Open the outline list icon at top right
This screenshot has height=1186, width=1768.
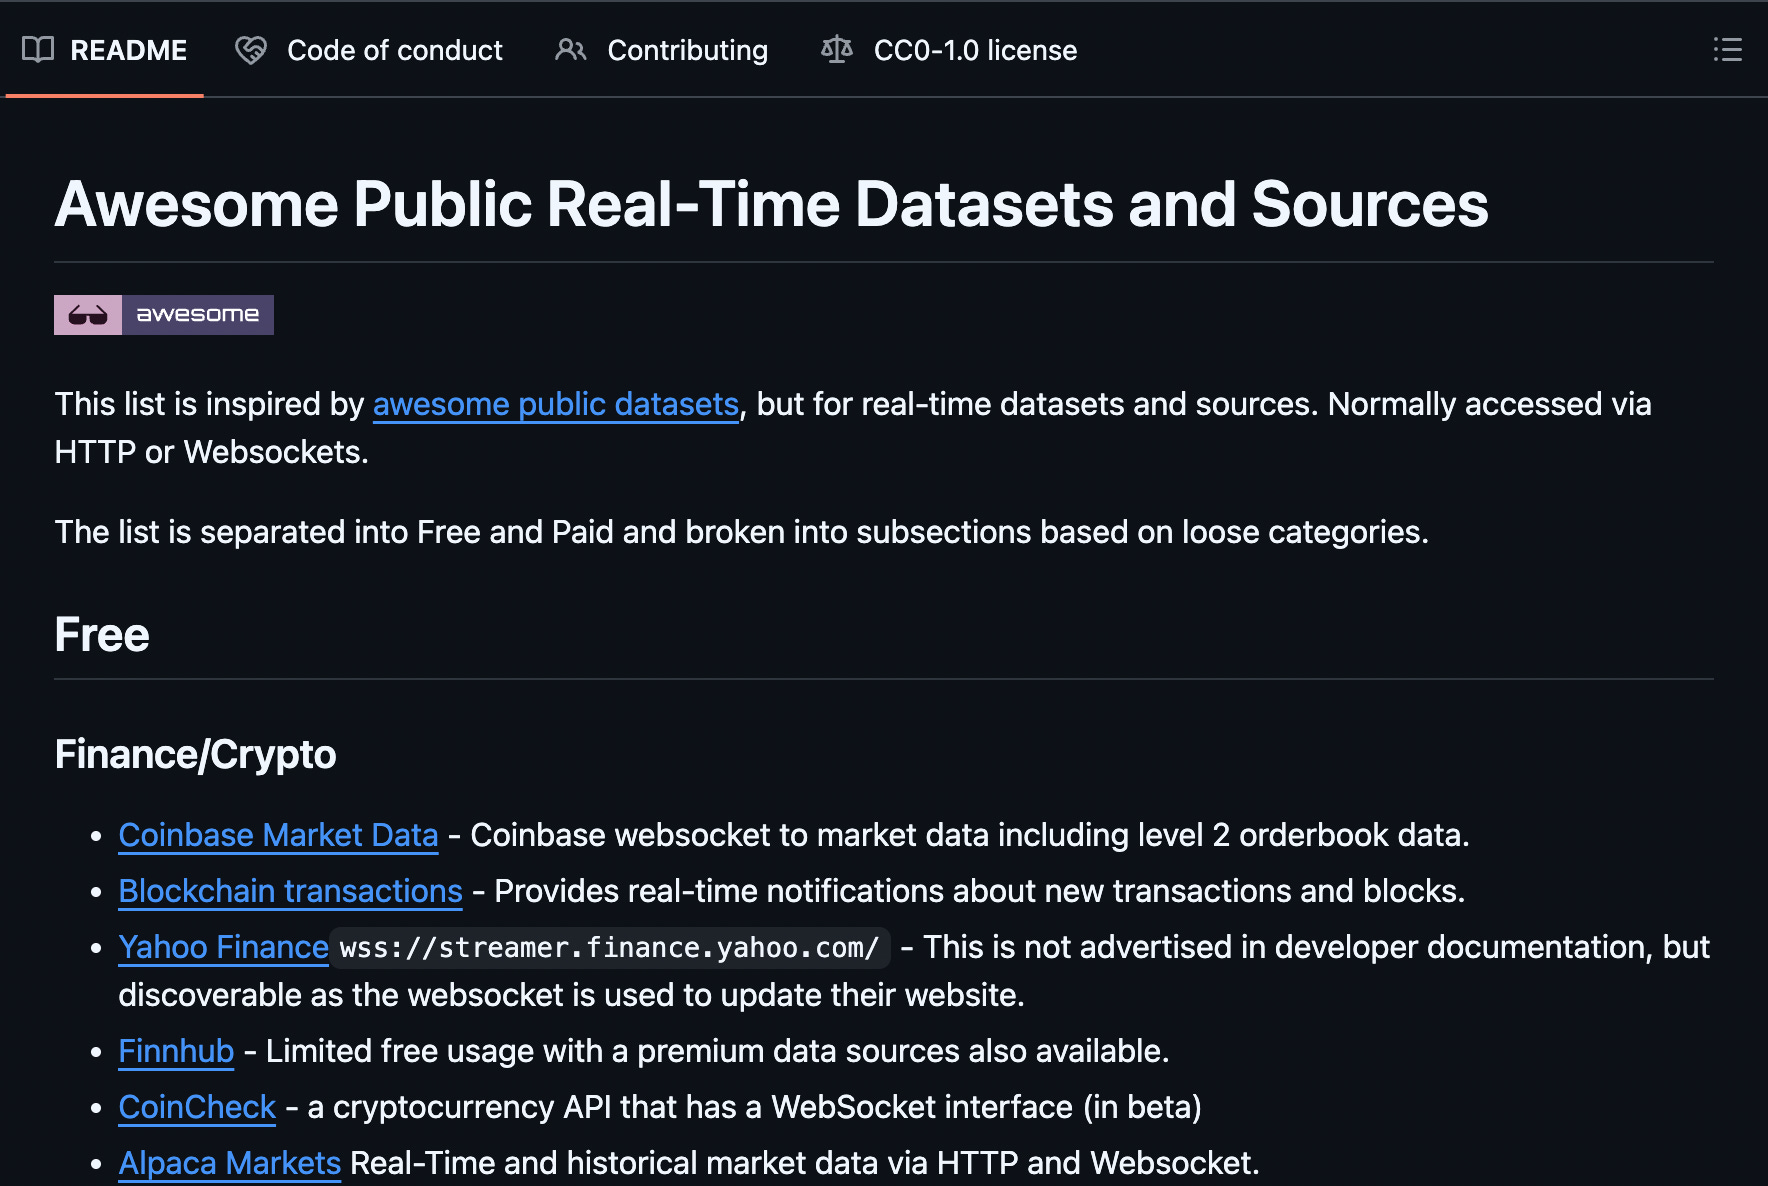point(1729,51)
